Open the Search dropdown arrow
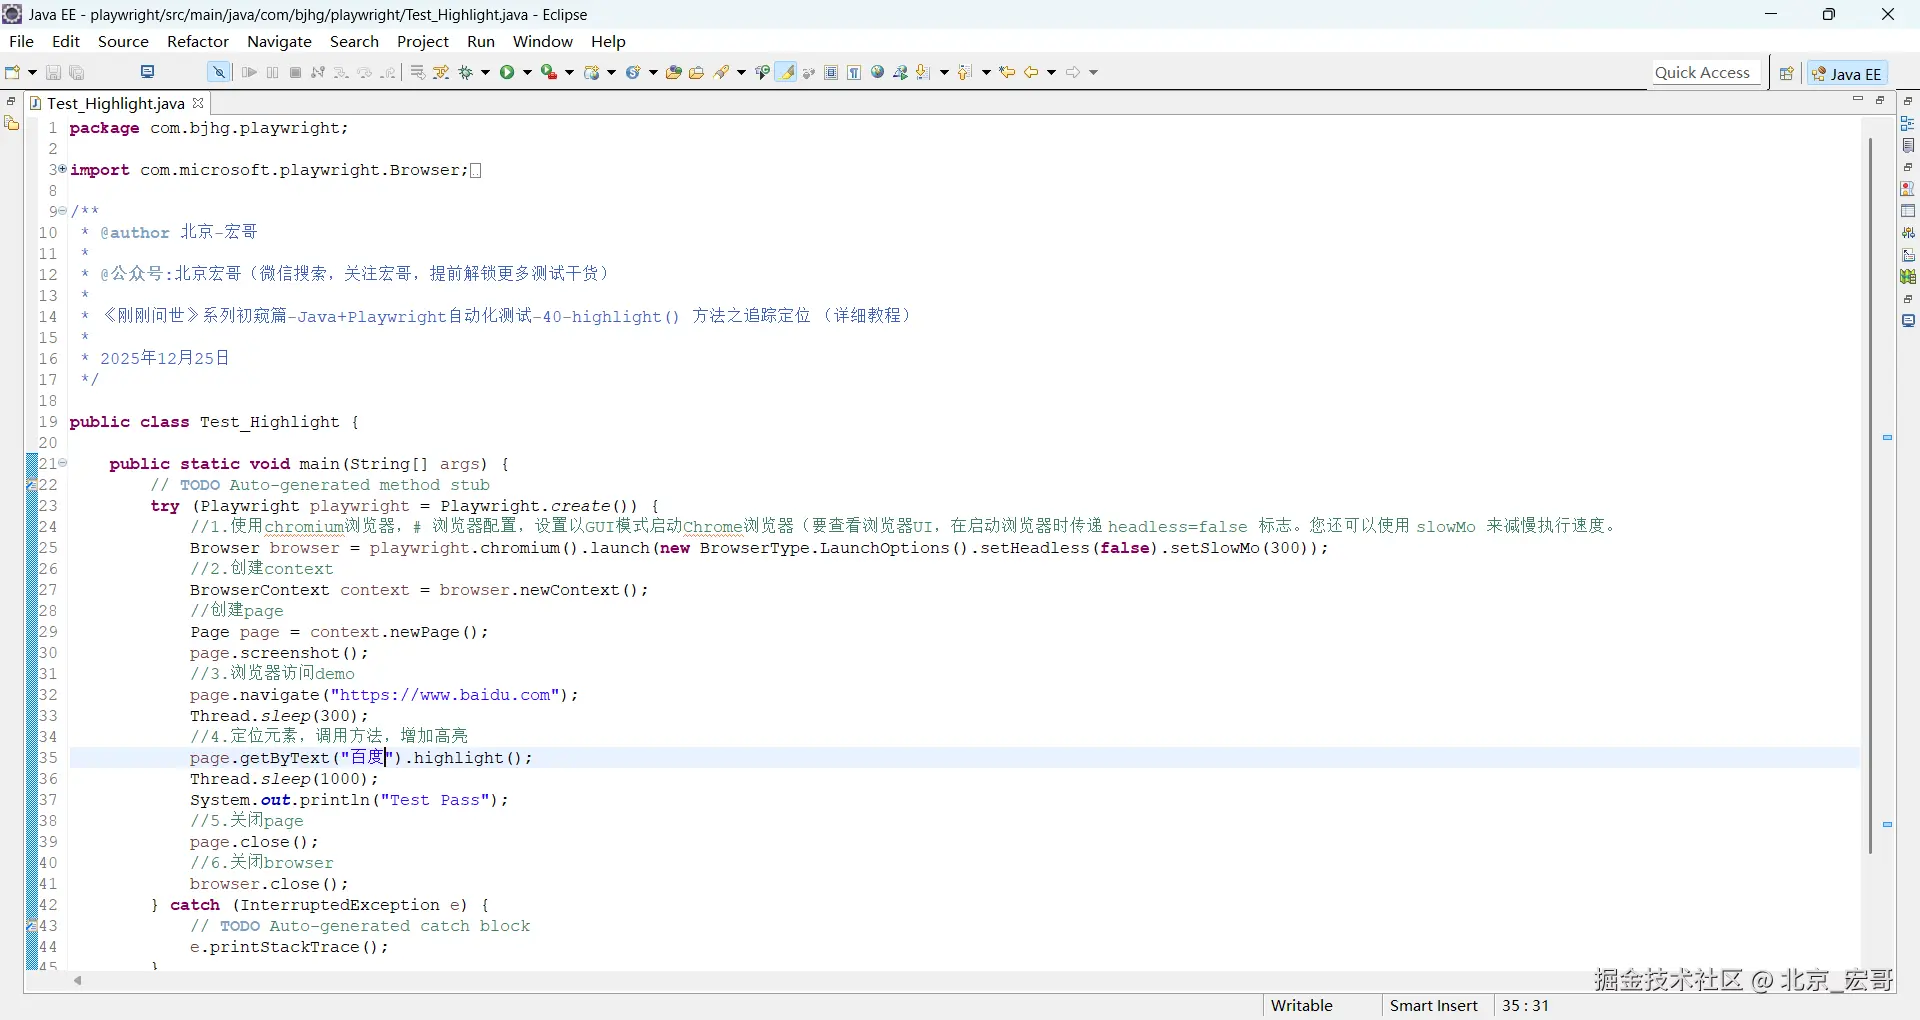 [742, 72]
